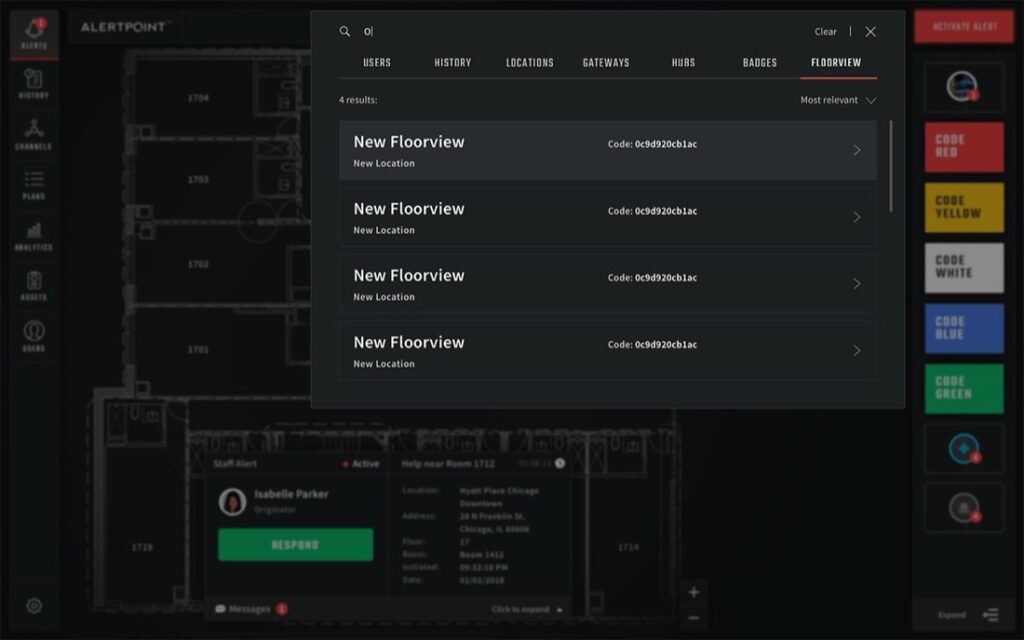Screen dimensions: 1024x640
Task: Select room 1701 on the floor plan
Action: tap(198, 349)
